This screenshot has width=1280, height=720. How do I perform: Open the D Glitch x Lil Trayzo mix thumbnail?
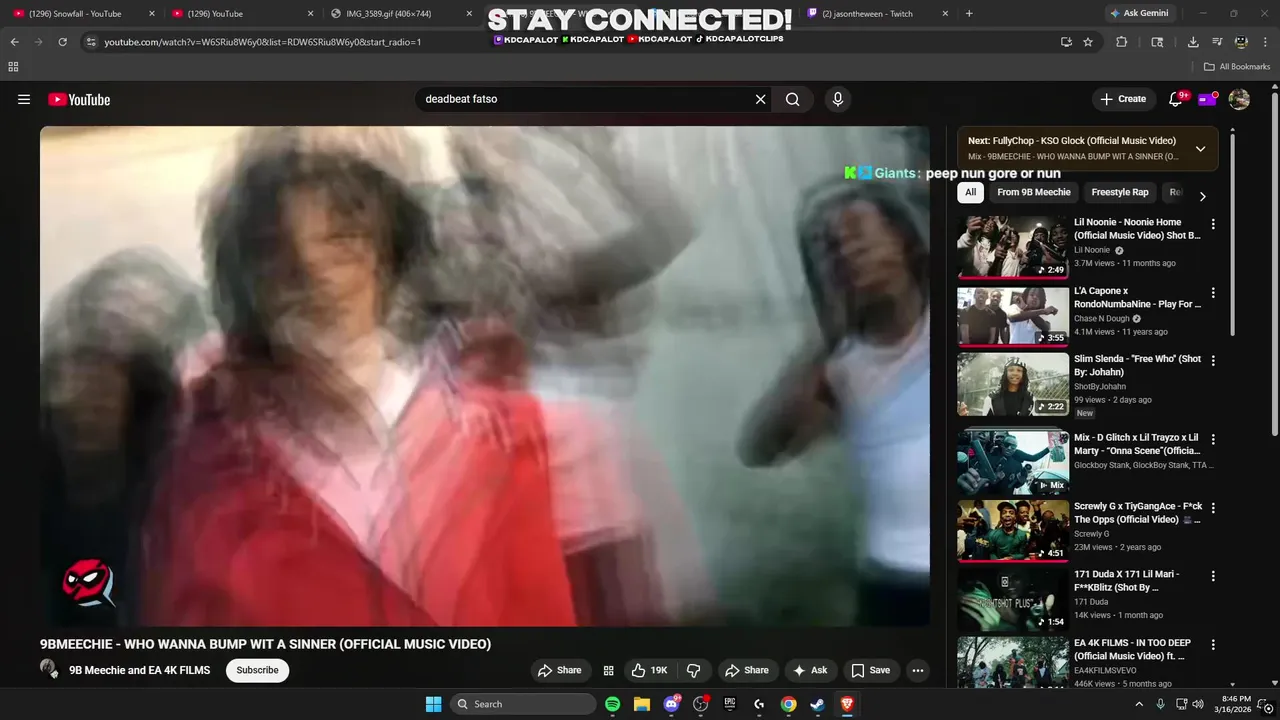[1013, 461]
